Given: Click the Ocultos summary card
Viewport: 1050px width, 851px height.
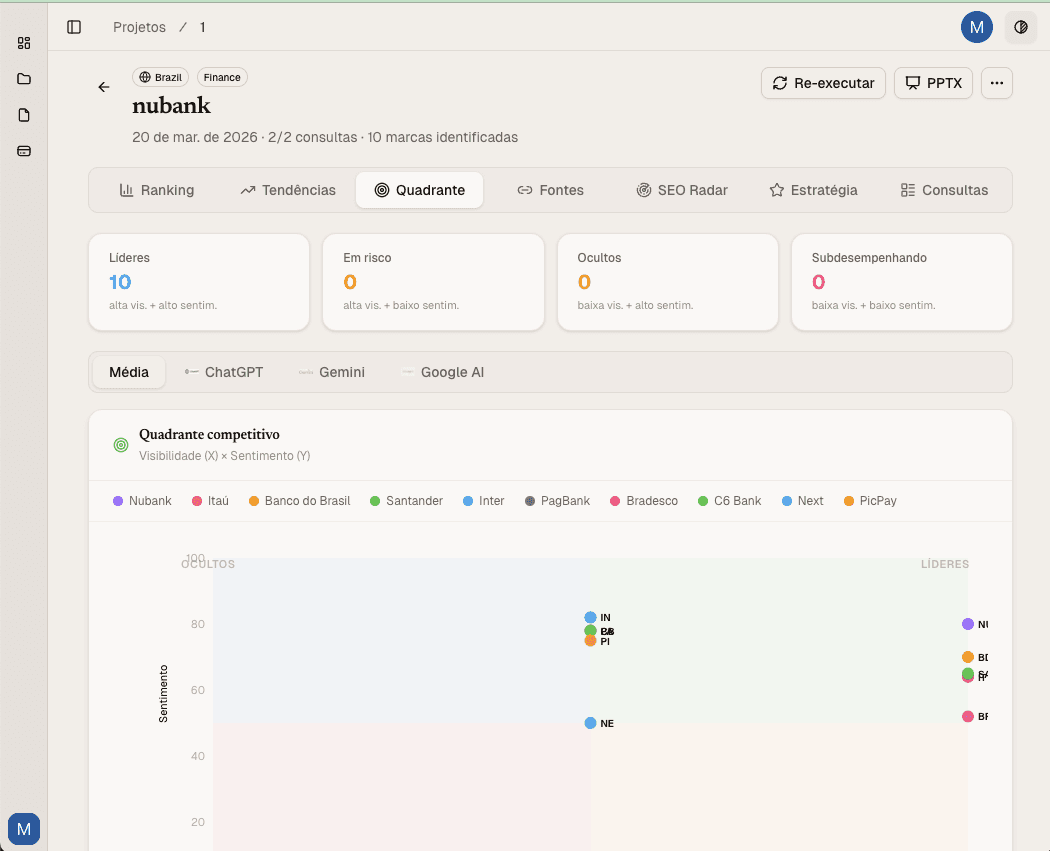Looking at the screenshot, I should pos(668,282).
